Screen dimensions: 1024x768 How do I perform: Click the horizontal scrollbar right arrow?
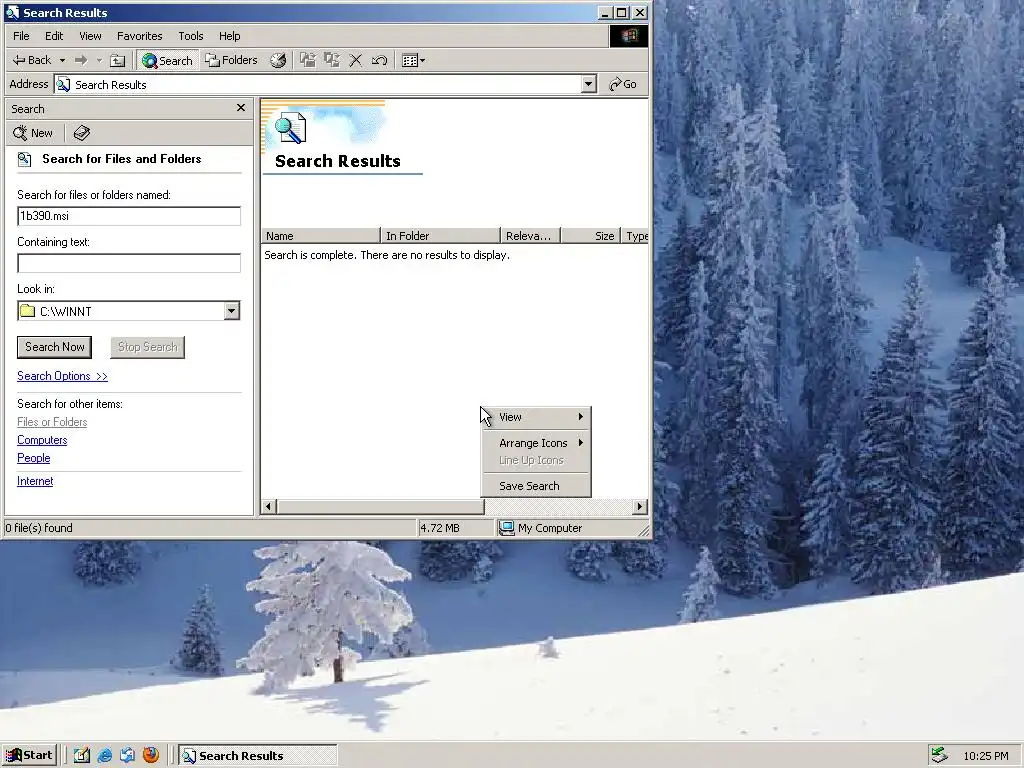(x=640, y=507)
